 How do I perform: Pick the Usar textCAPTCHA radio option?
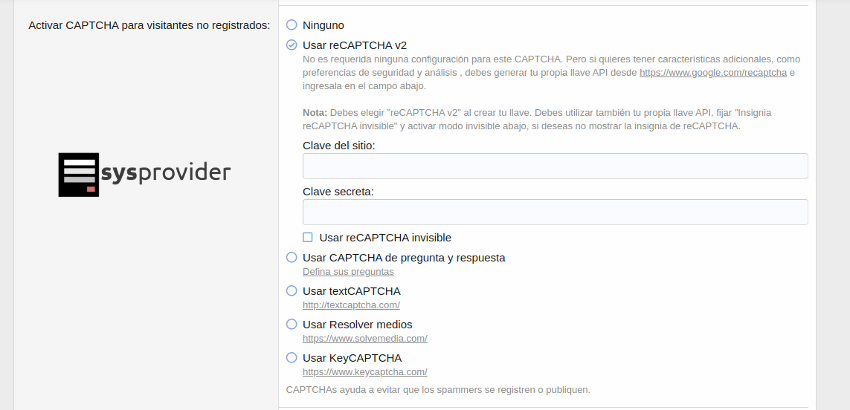(291, 291)
